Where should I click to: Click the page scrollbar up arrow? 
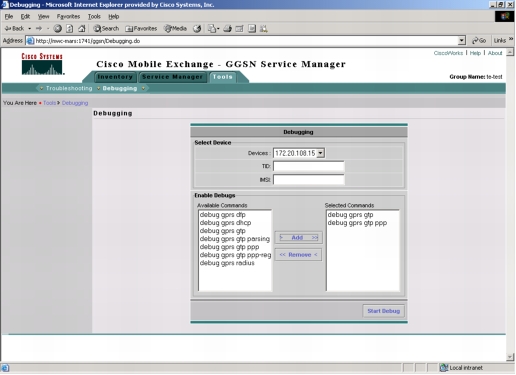(510, 52)
